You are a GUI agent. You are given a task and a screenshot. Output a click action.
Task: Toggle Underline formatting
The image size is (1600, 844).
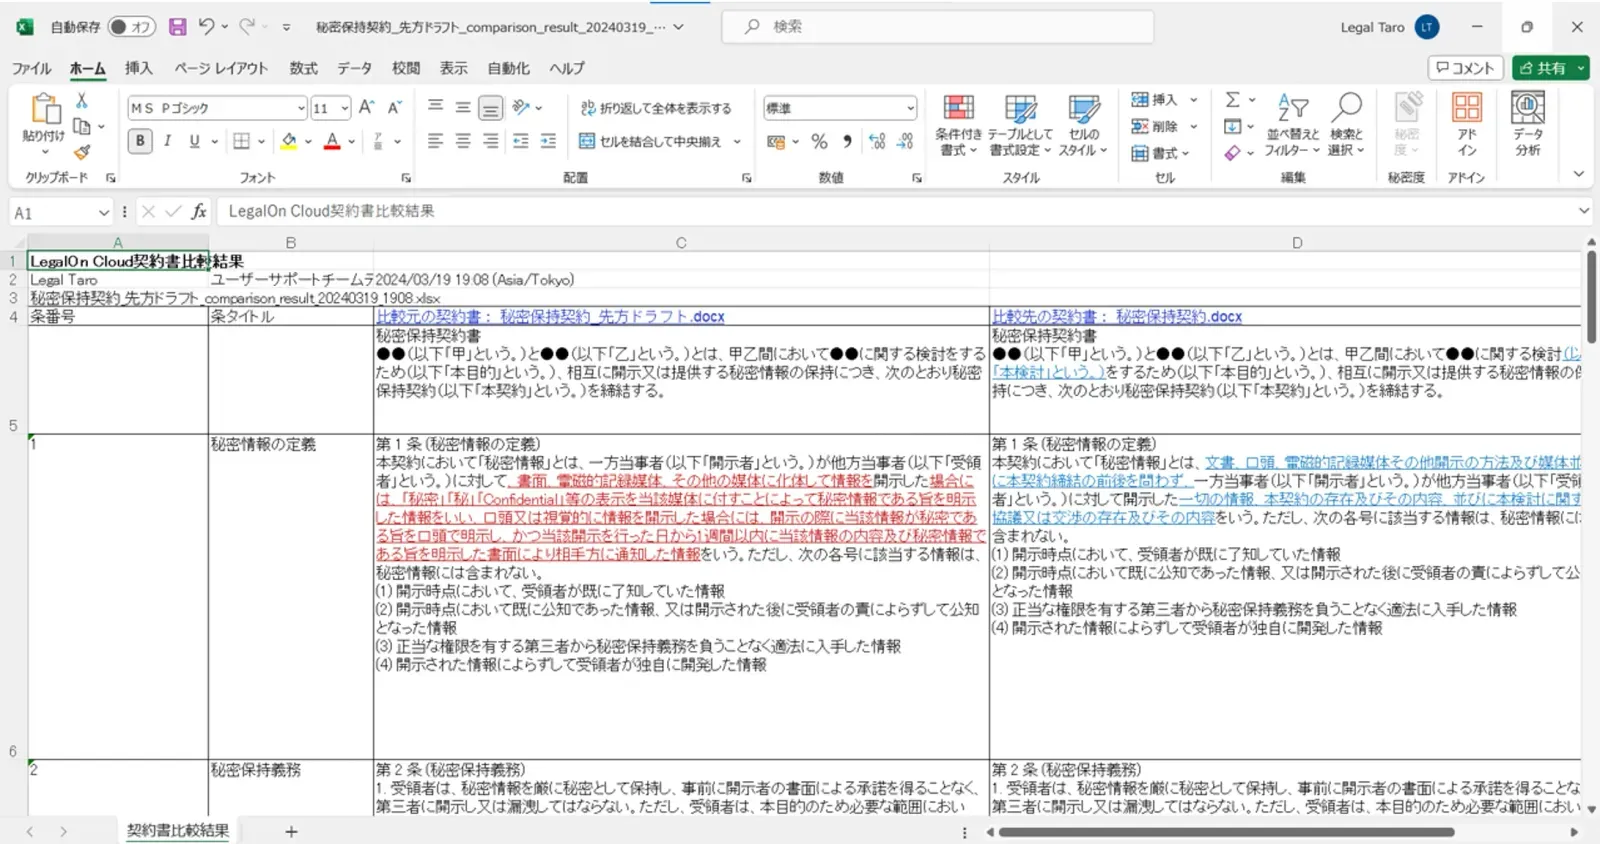(x=194, y=141)
